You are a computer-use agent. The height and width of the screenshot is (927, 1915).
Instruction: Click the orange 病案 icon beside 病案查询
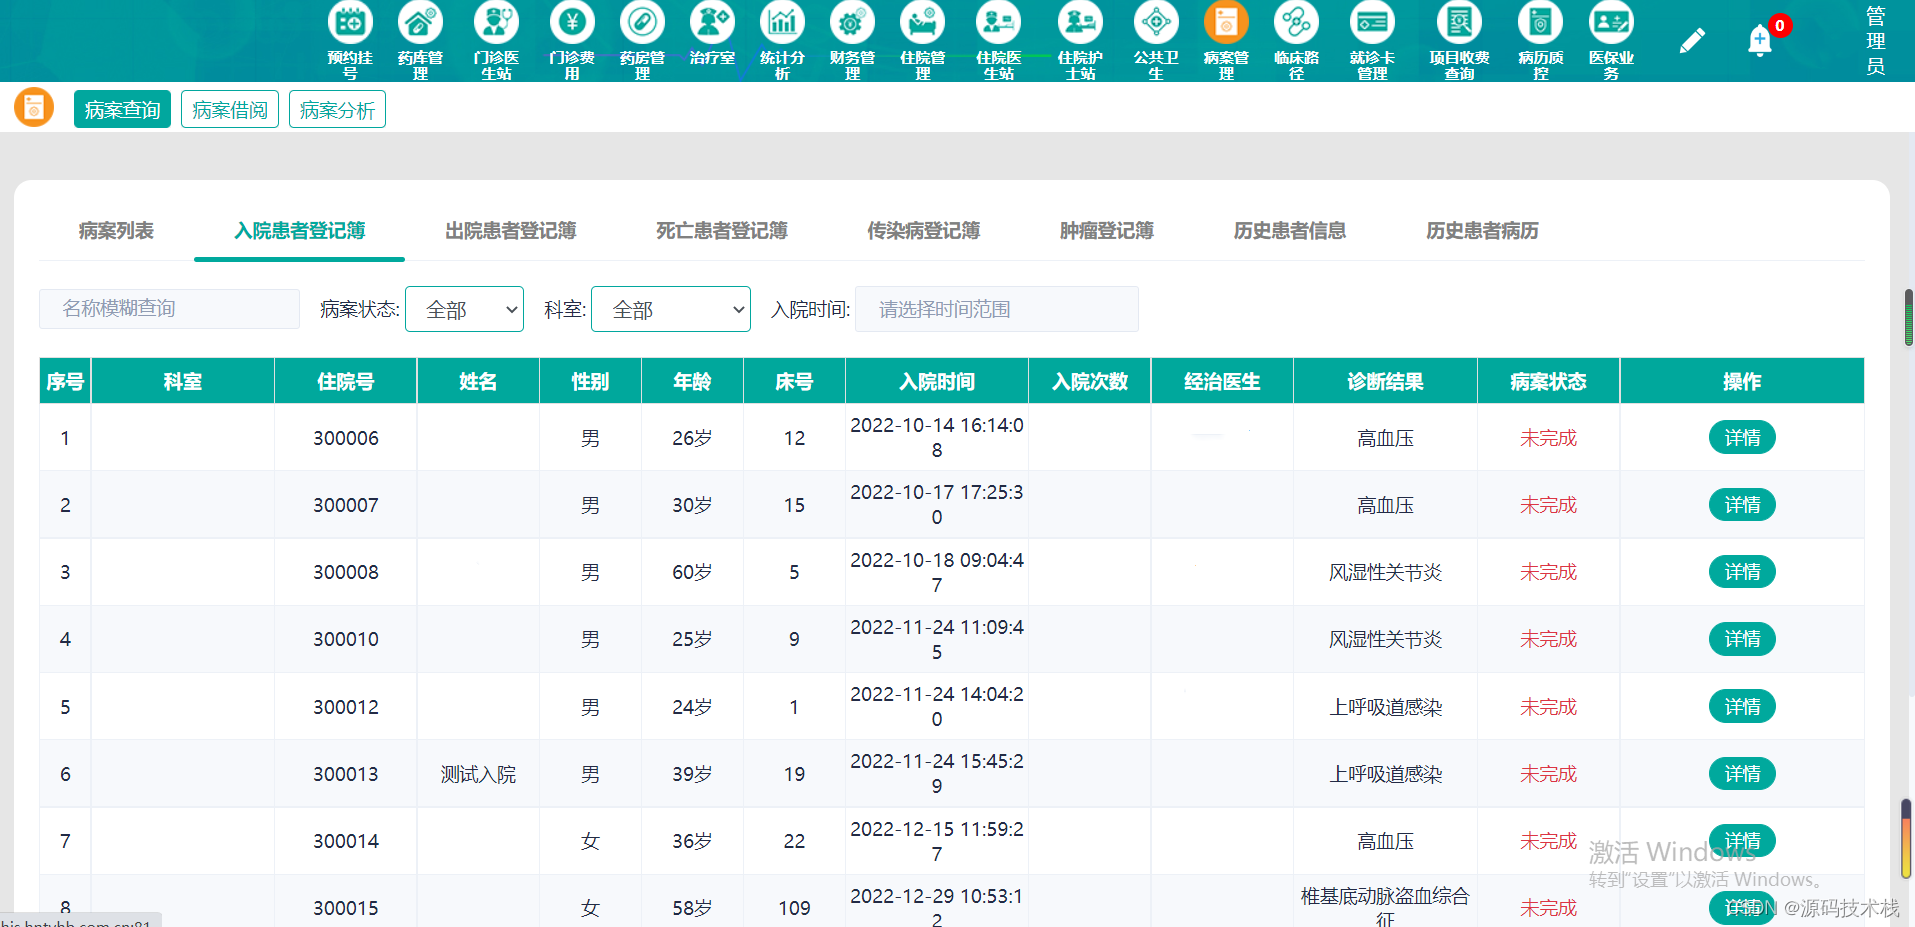coord(34,108)
